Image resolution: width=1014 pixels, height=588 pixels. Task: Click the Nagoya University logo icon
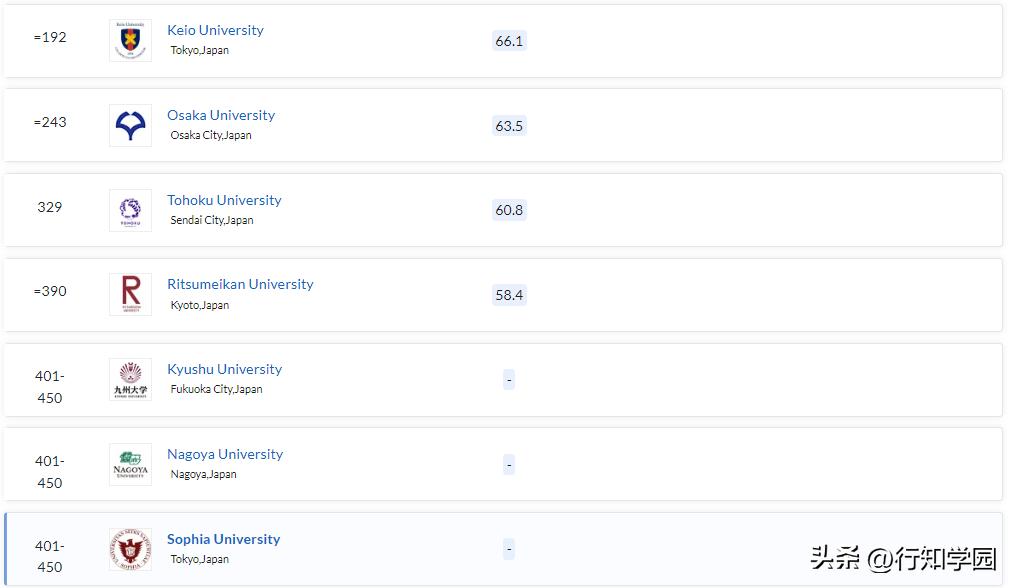(x=130, y=465)
